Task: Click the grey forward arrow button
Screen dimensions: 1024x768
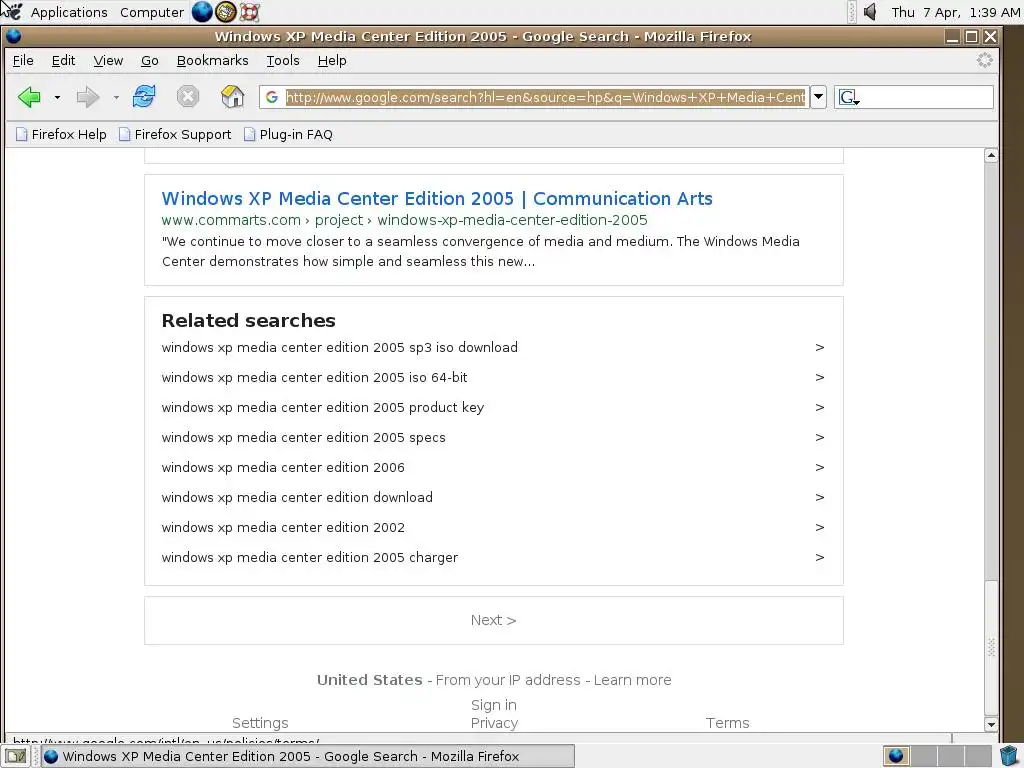Action: 88,97
